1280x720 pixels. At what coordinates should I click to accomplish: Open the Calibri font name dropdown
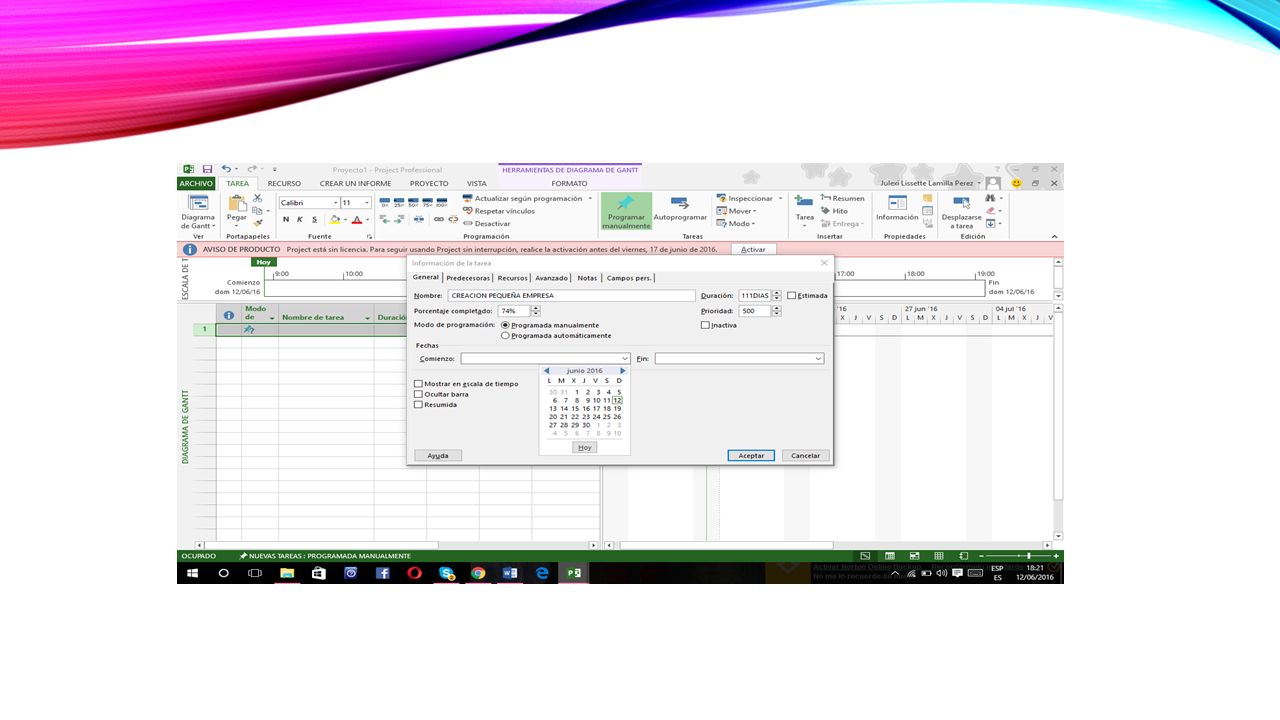(x=335, y=203)
